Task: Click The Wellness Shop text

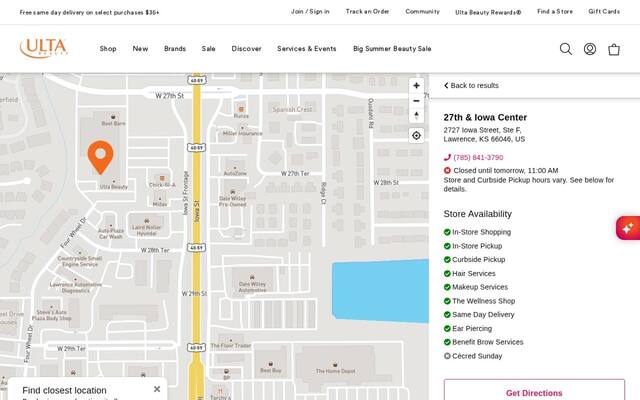Action: (x=484, y=301)
